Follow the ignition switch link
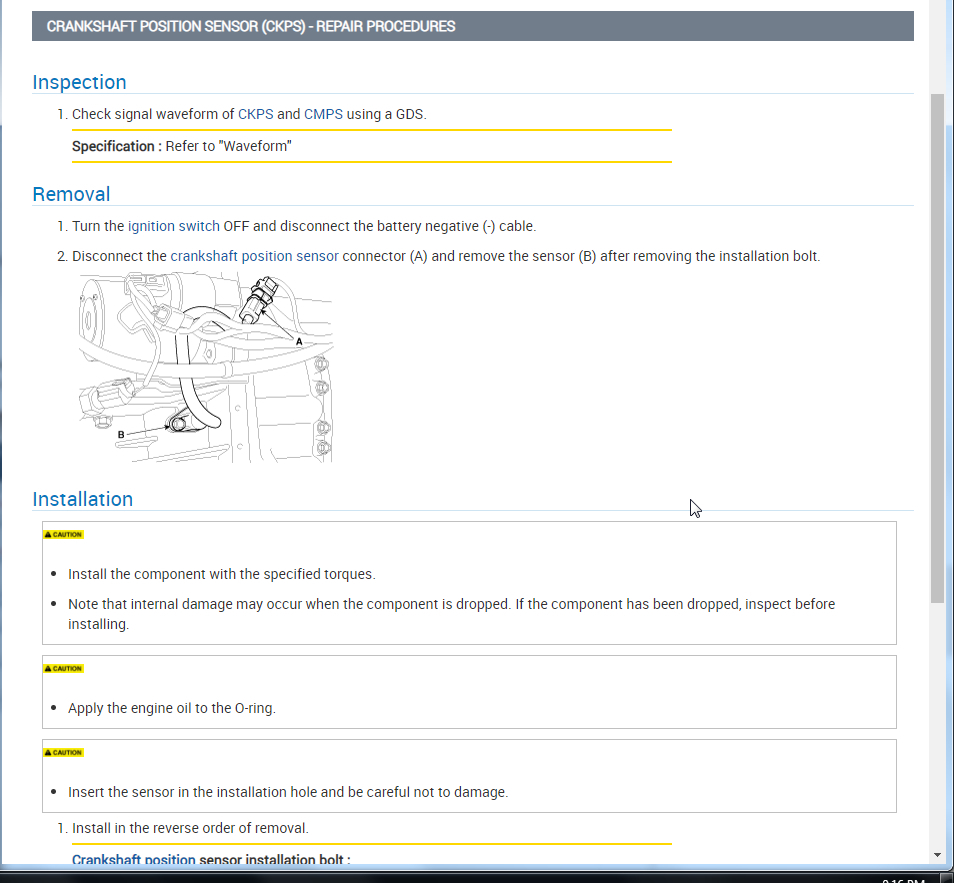The width and height of the screenshot is (954, 883). [173, 226]
